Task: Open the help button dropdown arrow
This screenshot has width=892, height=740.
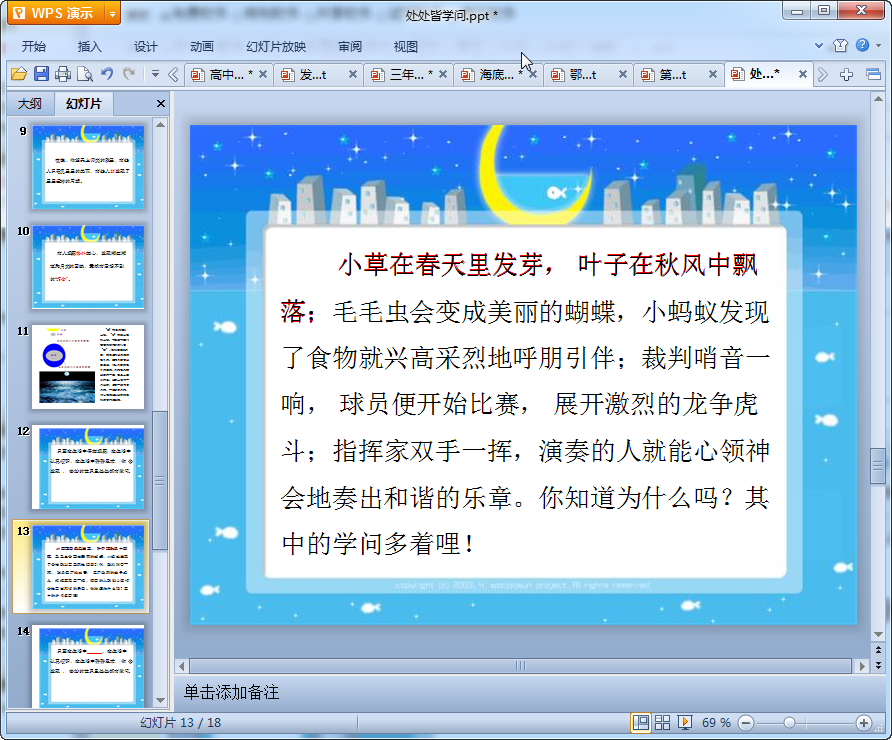Action: pyautogui.click(x=877, y=46)
